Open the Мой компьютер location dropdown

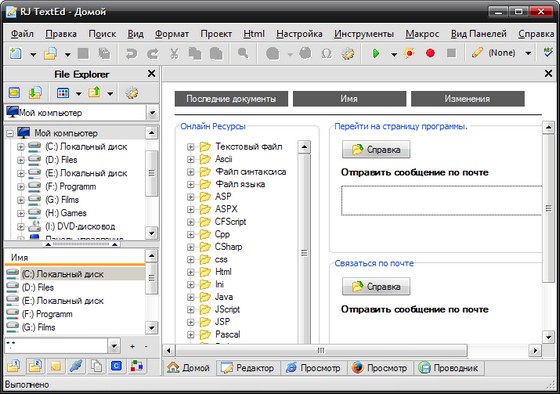click(152, 113)
